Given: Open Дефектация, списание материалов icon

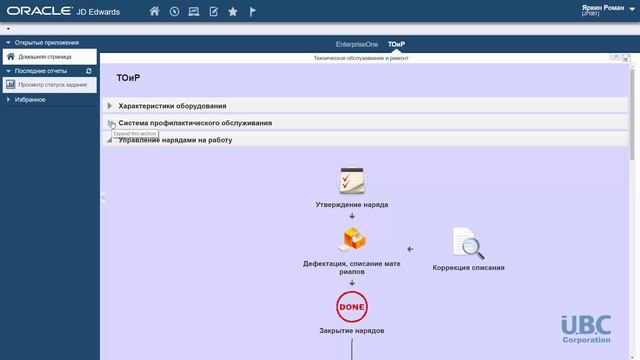Looking at the screenshot, I should pyautogui.click(x=352, y=240).
